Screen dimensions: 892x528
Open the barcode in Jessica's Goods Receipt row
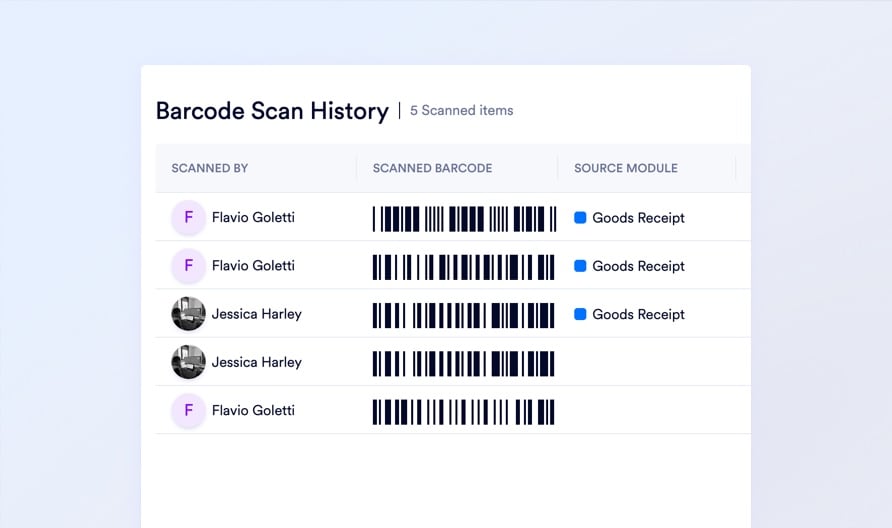pyautogui.click(x=464, y=315)
